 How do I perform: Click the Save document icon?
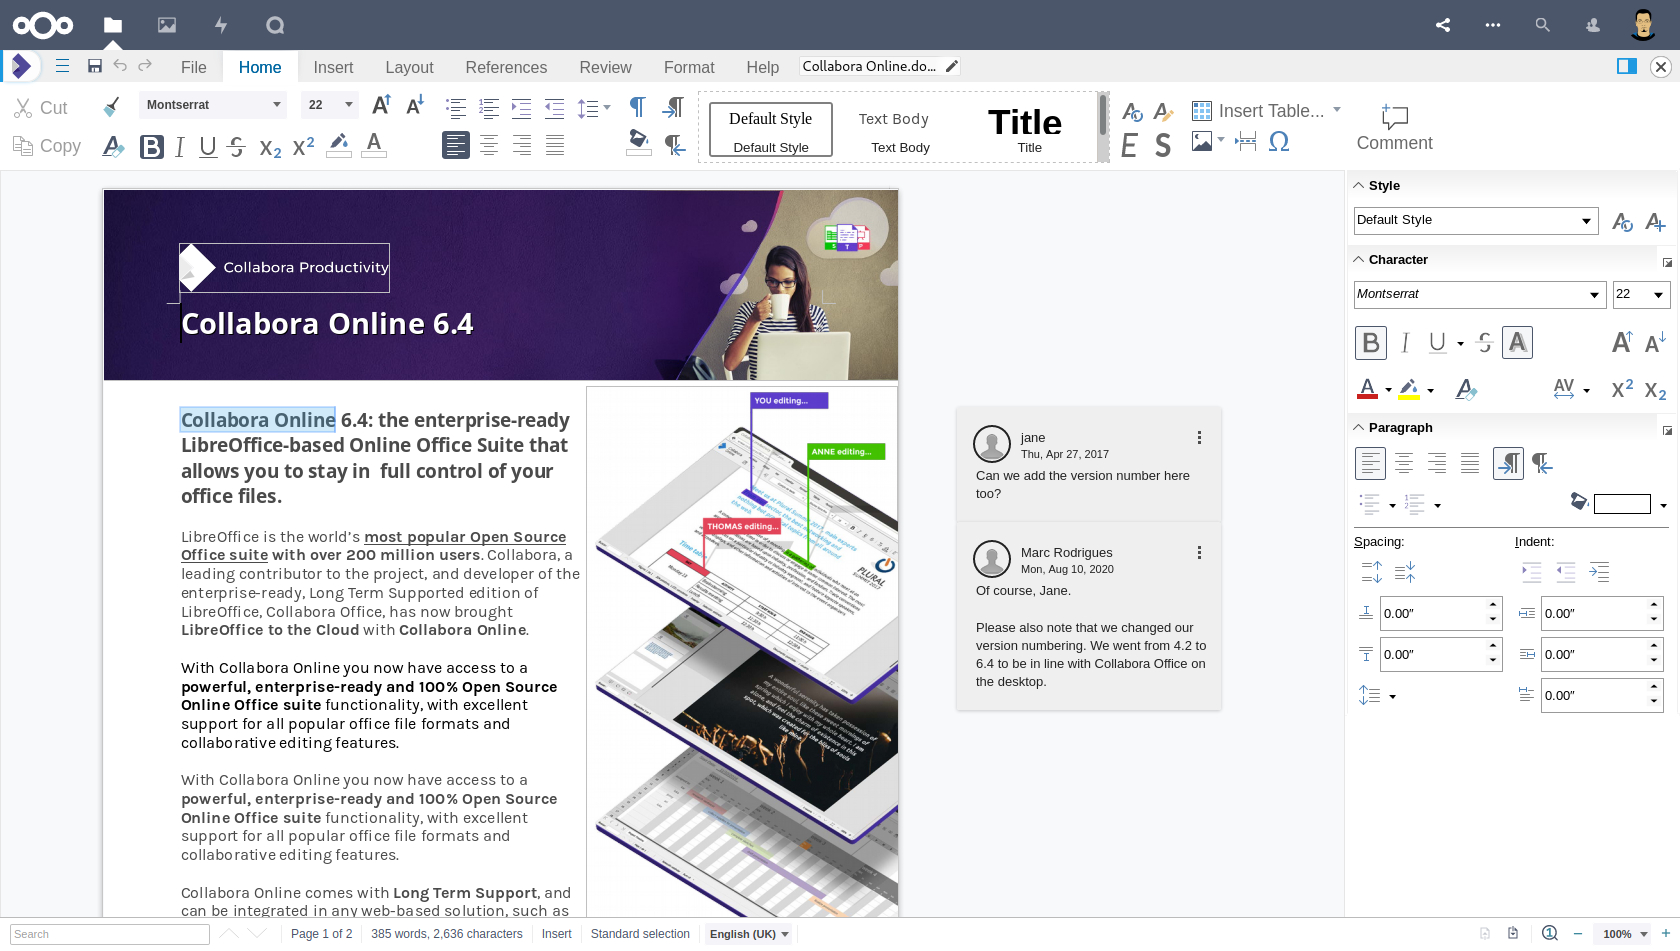(95, 66)
